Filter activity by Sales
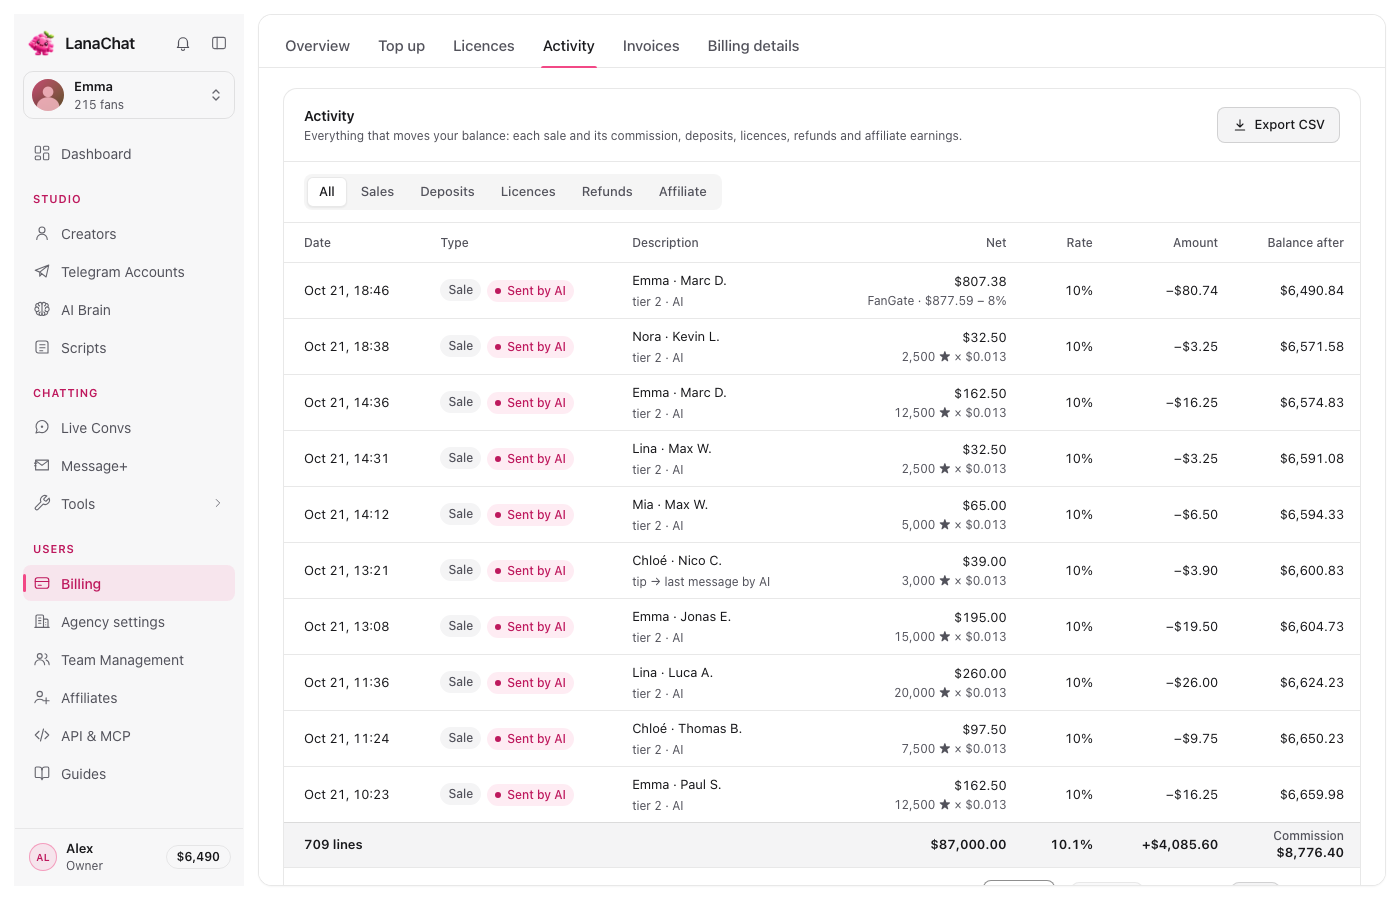The image size is (1400, 900). 377,192
